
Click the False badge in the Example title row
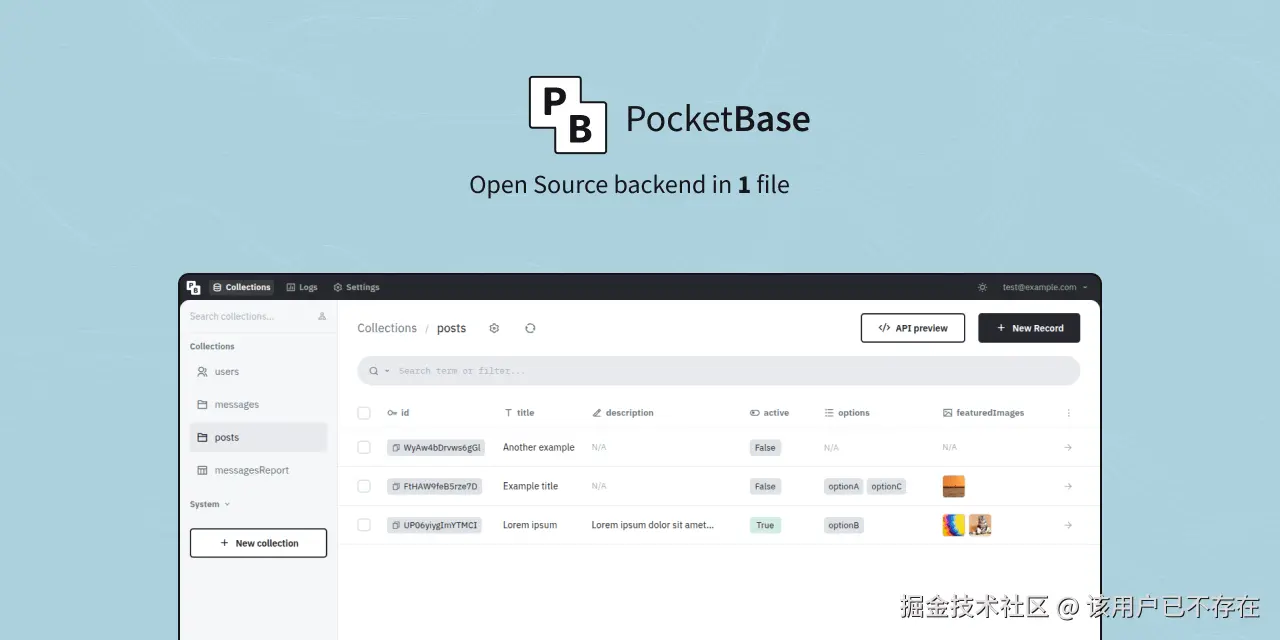point(765,487)
